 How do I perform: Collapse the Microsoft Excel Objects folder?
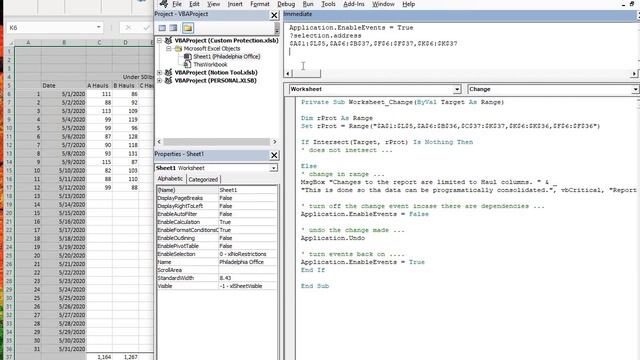point(169,49)
